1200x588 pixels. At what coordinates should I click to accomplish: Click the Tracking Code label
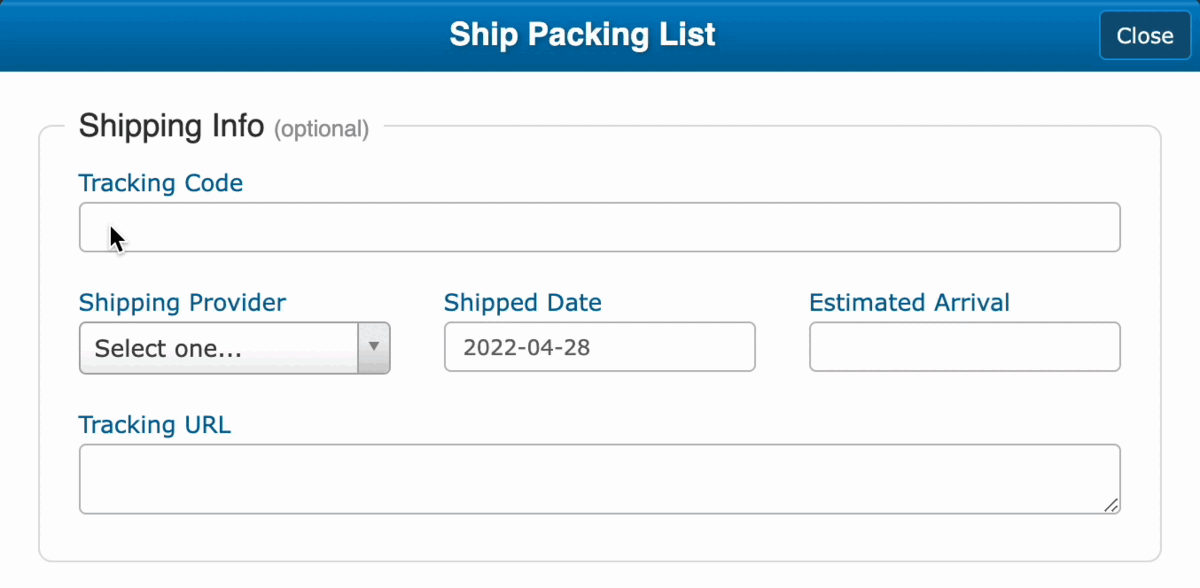coord(160,183)
